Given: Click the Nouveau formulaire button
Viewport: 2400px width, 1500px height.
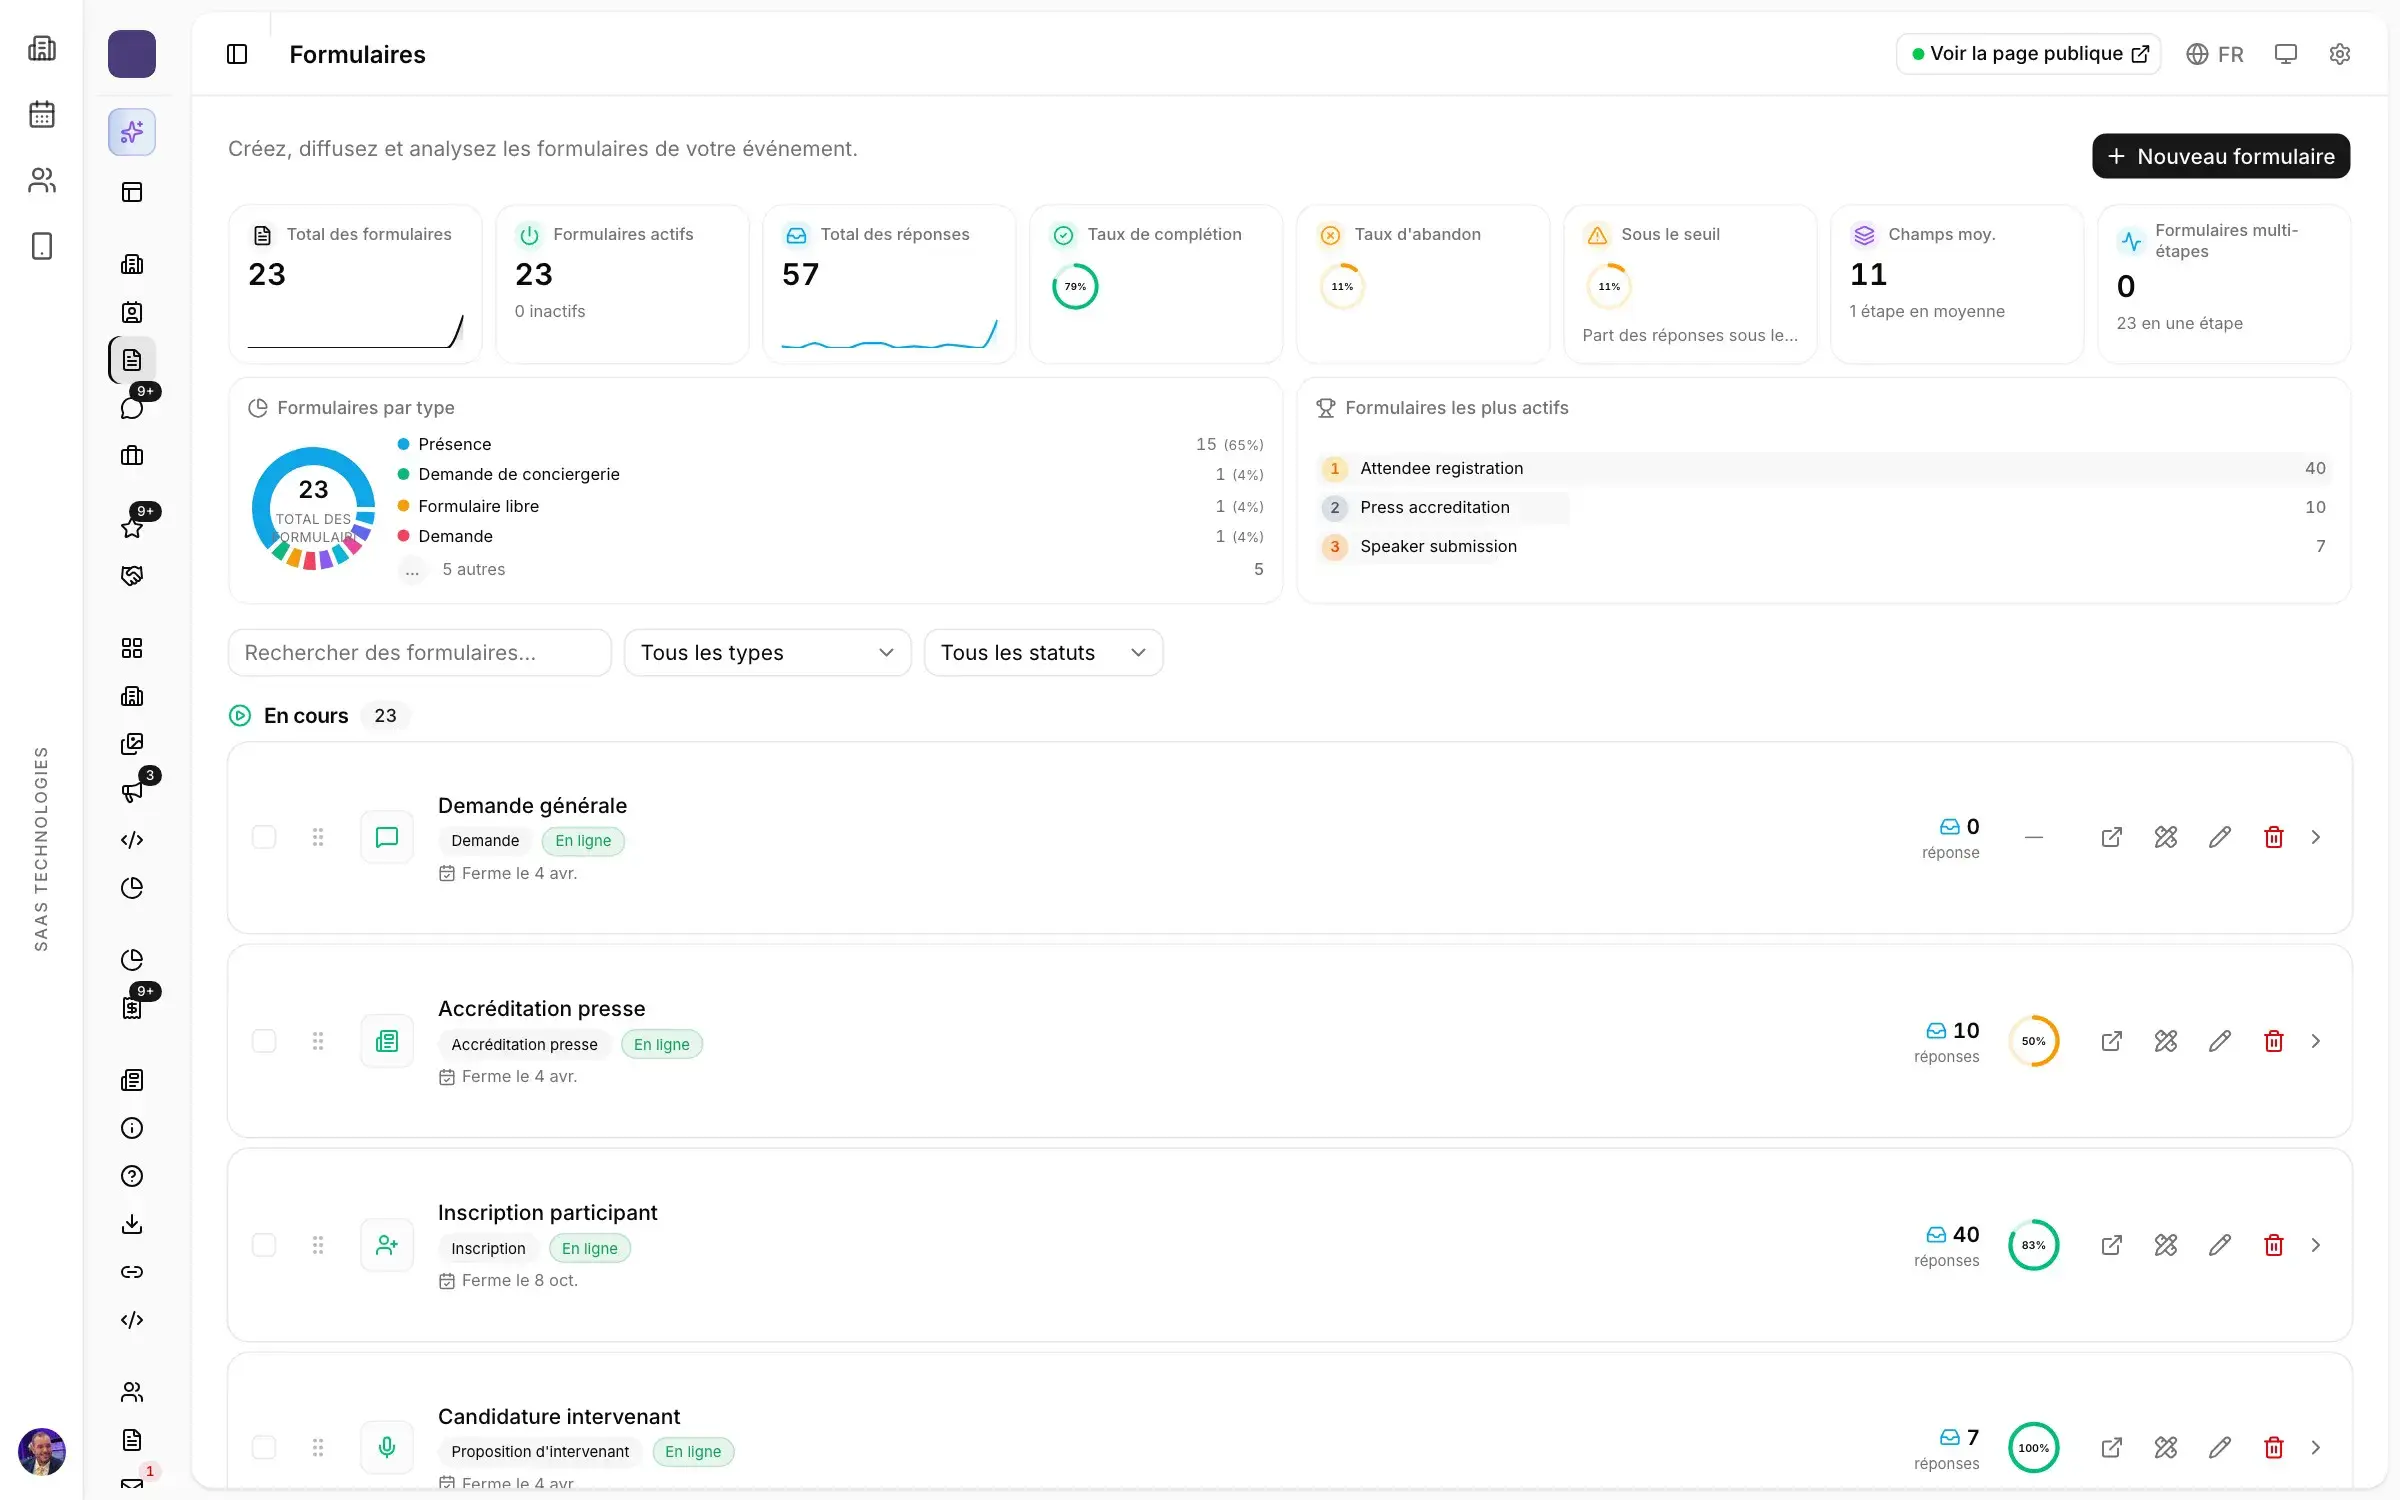Looking at the screenshot, I should [x=2220, y=156].
